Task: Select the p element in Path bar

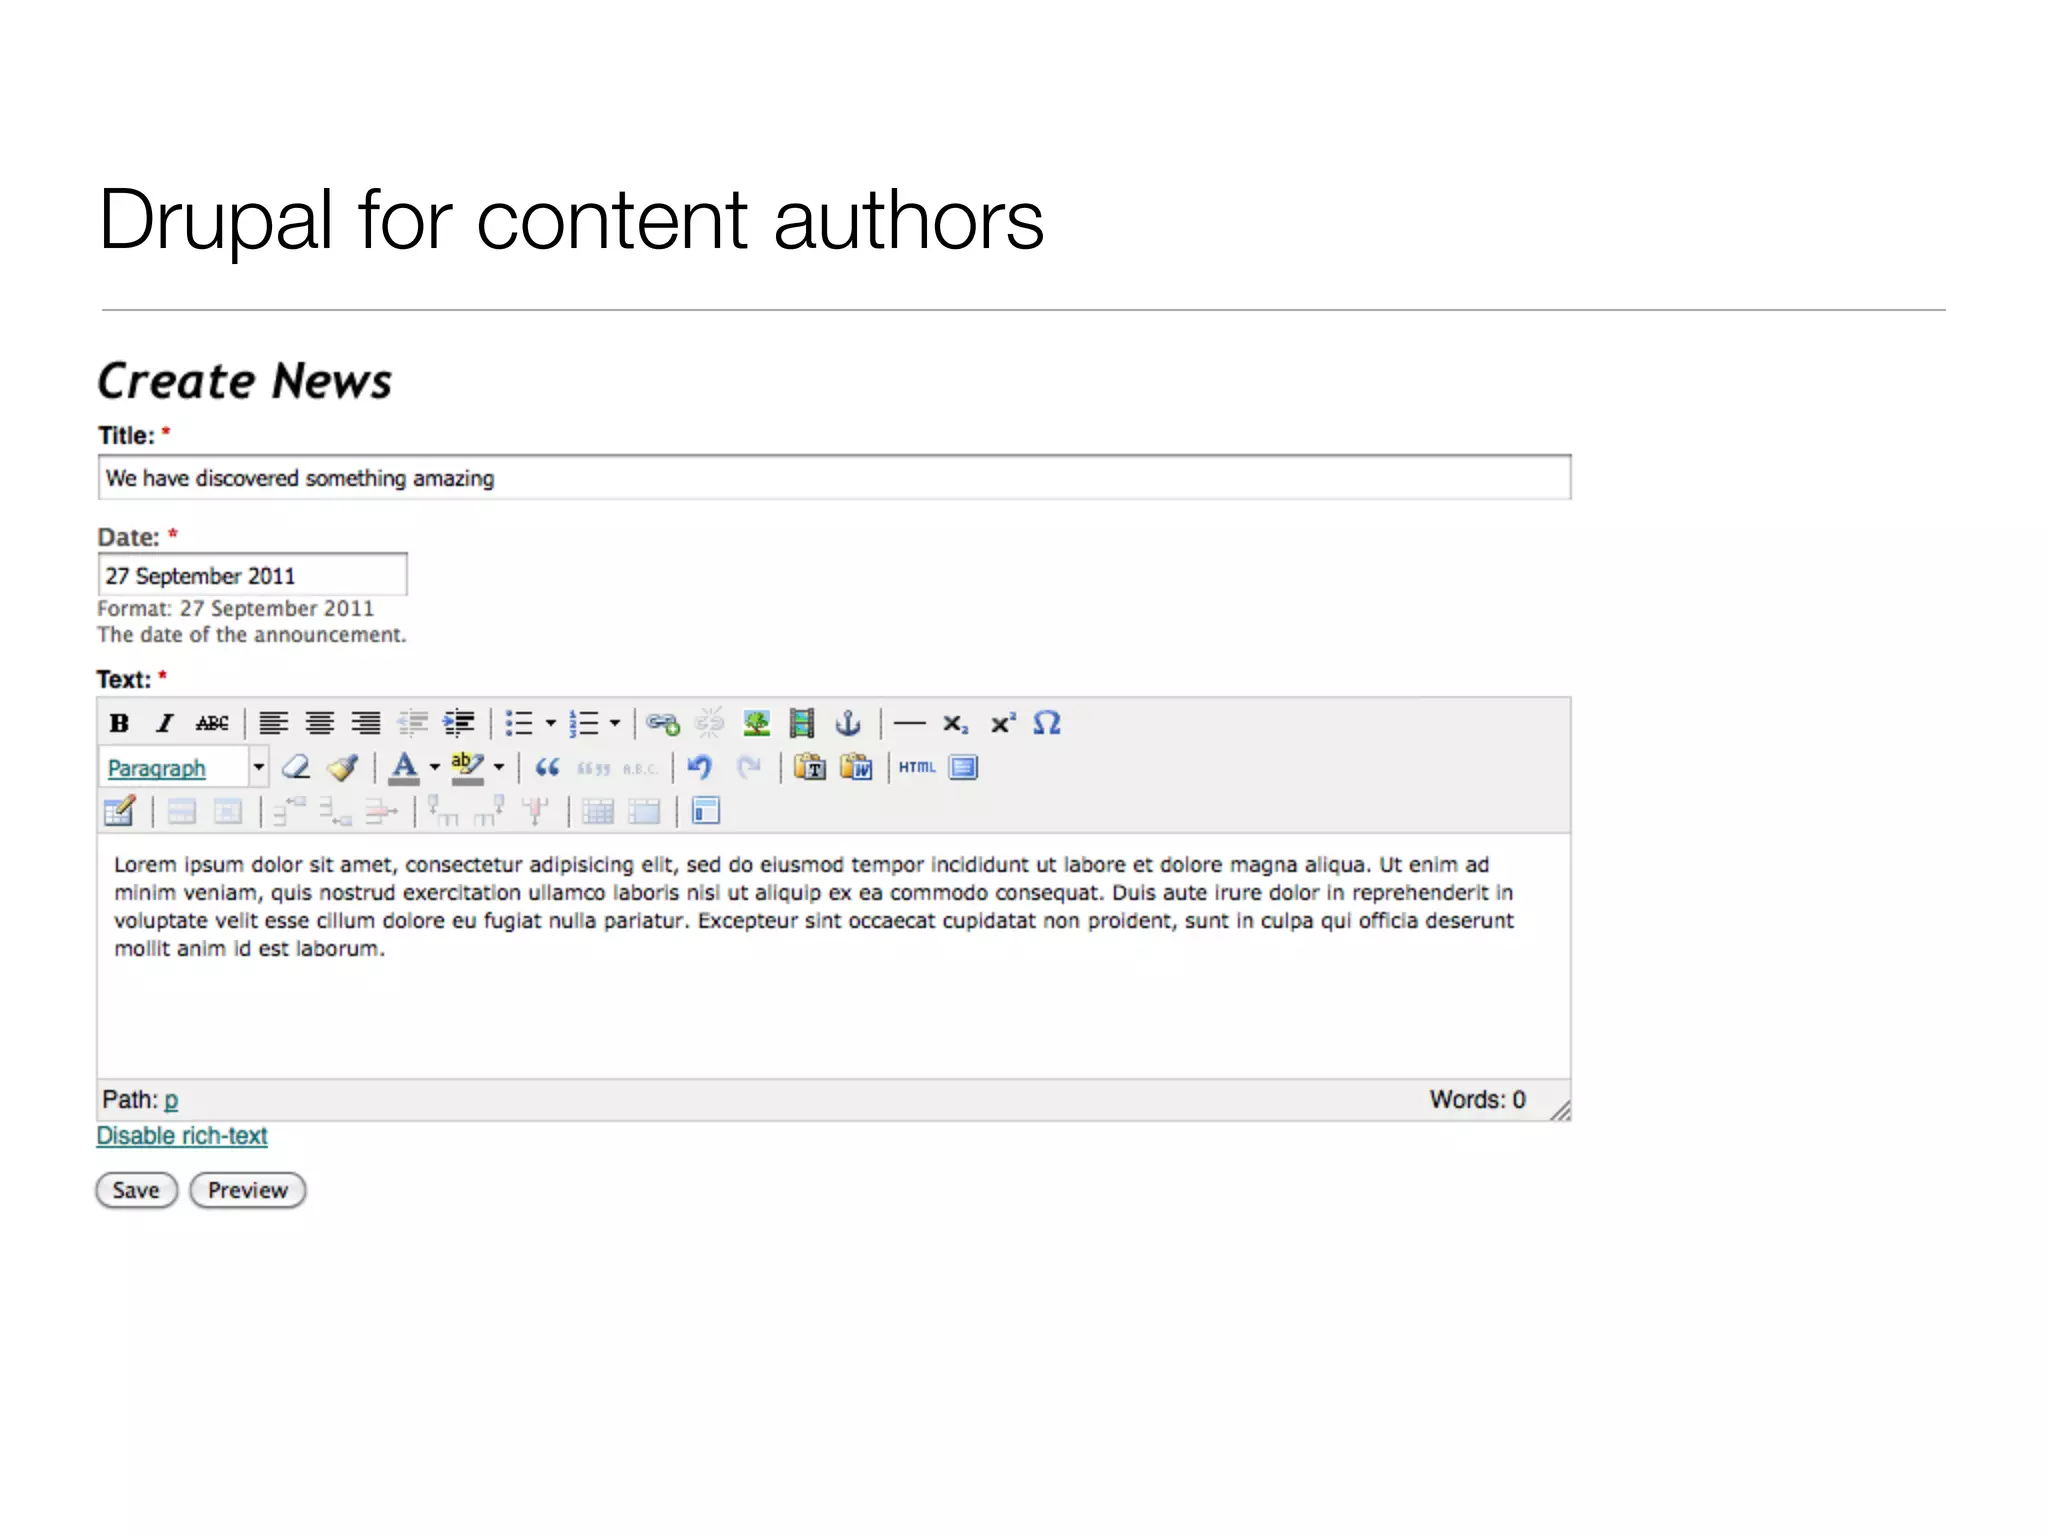Action: click(171, 1100)
